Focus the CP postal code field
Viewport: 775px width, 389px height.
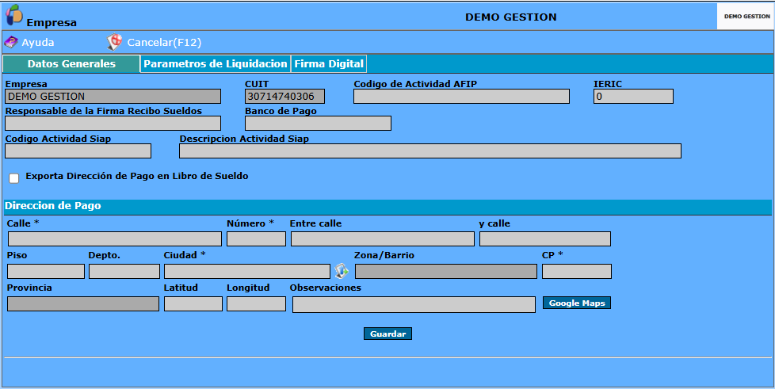tap(577, 271)
